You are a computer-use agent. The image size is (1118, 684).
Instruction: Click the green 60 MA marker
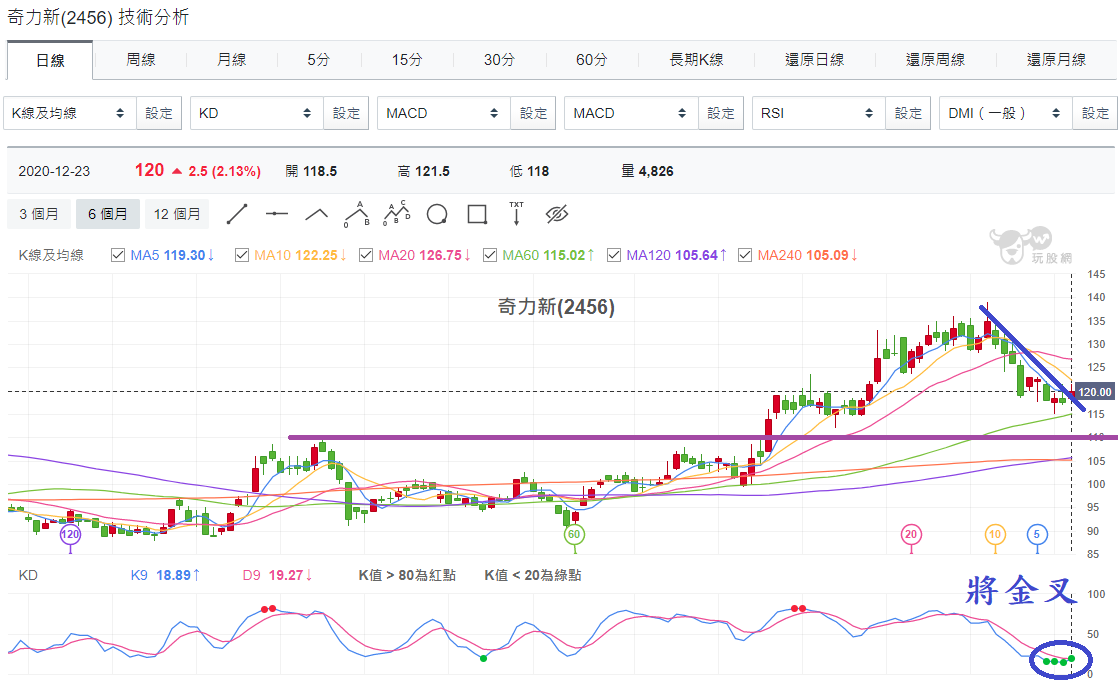(x=575, y=534)
